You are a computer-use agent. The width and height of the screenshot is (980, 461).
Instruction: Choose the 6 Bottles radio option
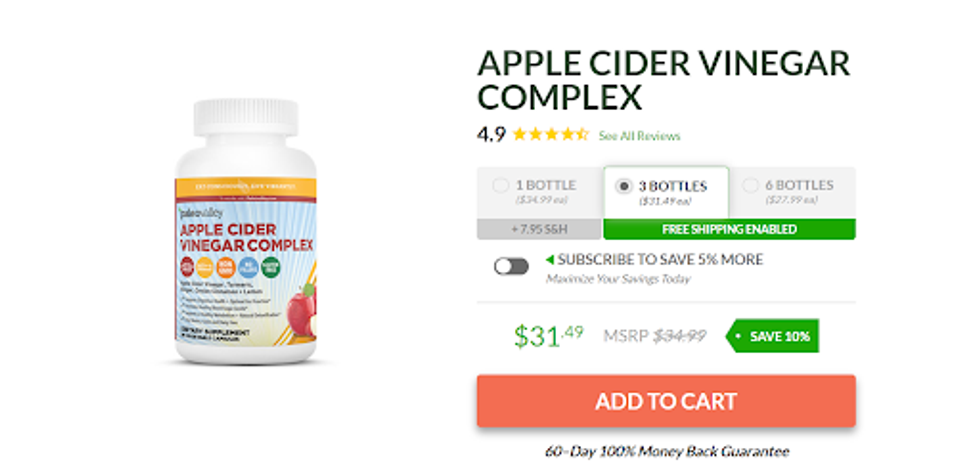point(751,186)
